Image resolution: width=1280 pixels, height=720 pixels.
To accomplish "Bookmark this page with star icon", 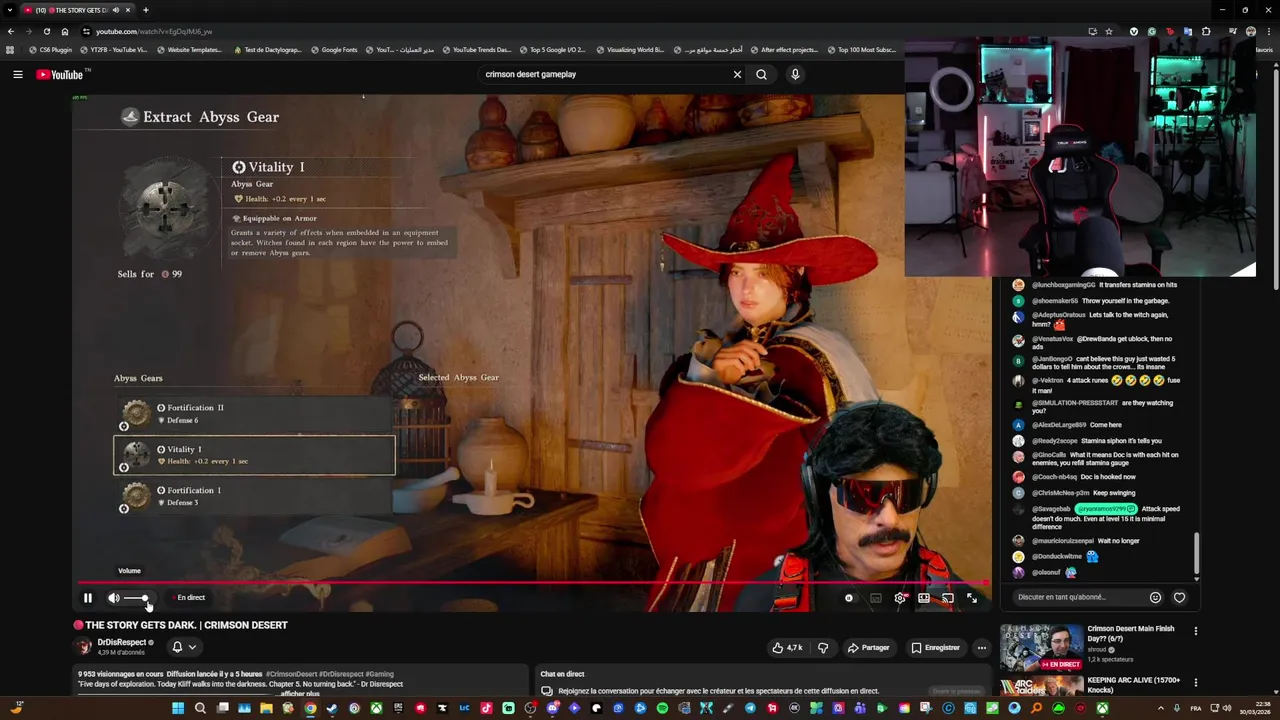I will coord(1109,31).
